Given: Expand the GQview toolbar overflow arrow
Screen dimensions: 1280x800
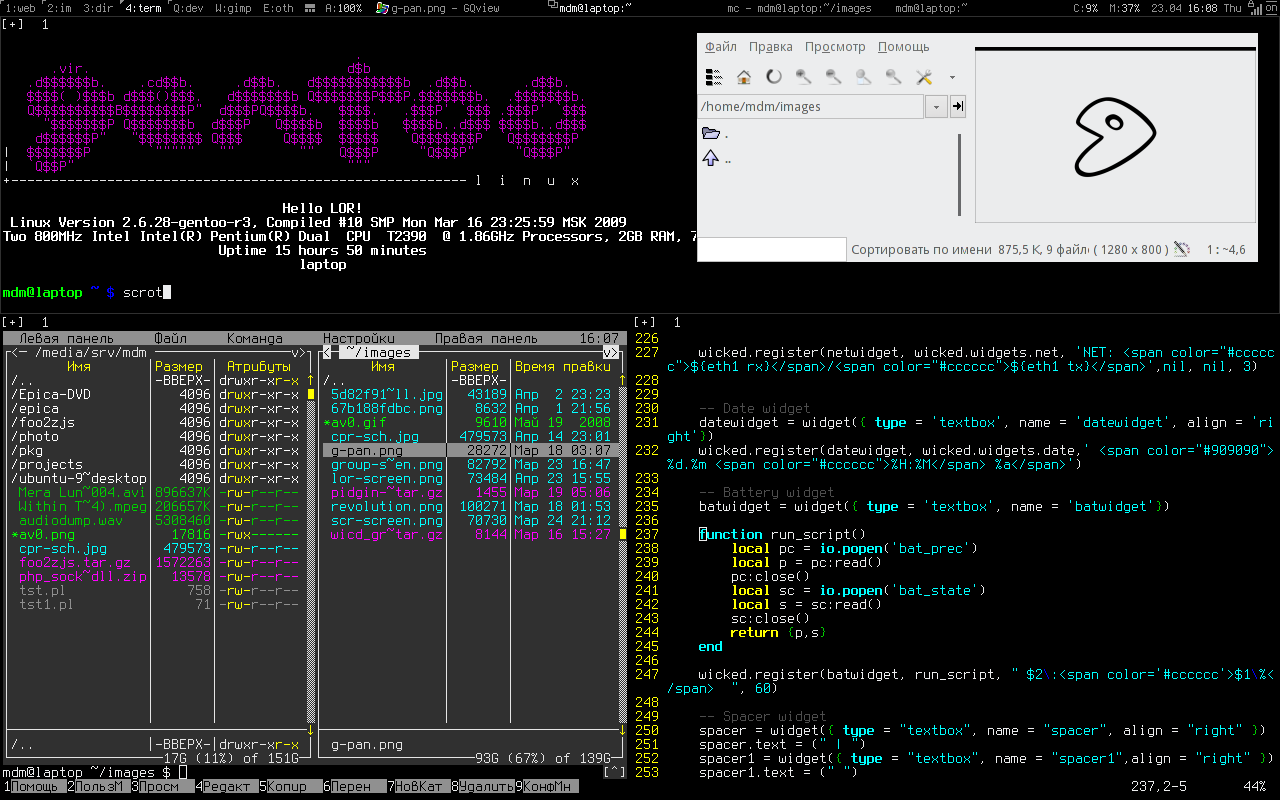Looking at the screenshot, I should pyautogui.click(x=952, y=77).
